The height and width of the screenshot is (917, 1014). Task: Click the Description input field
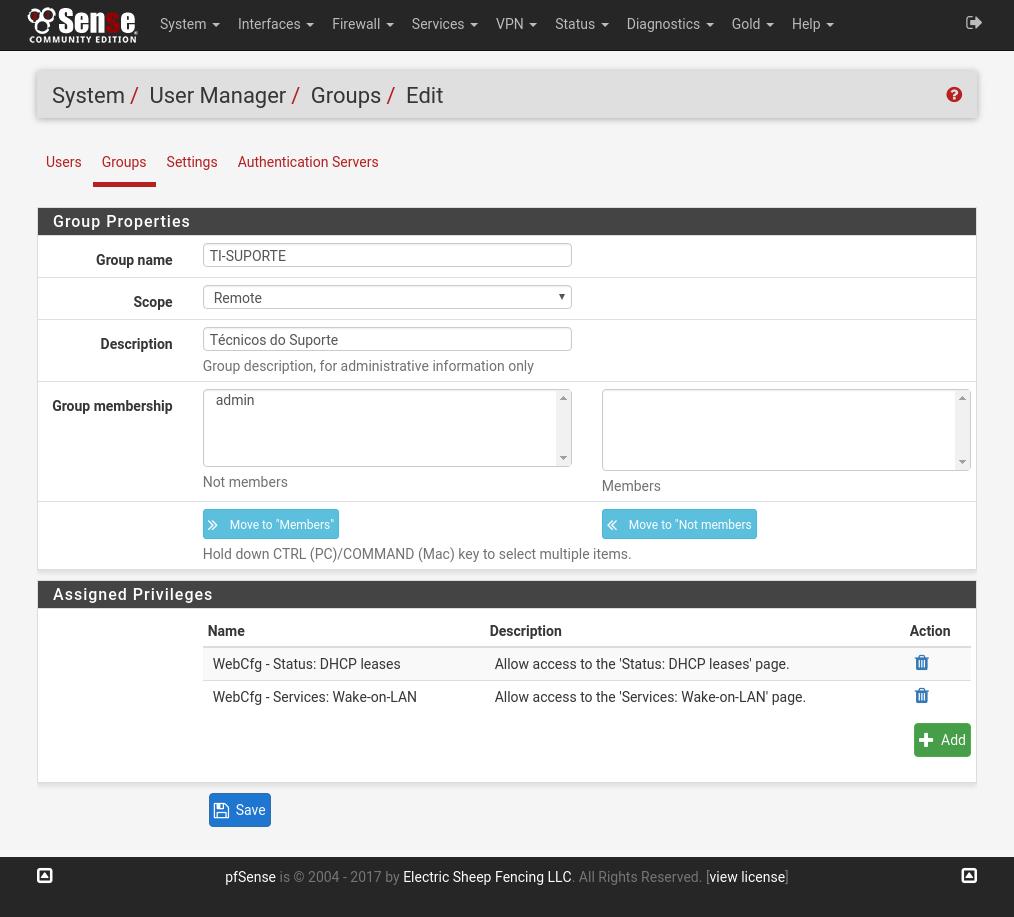click(x=387, y=340)
